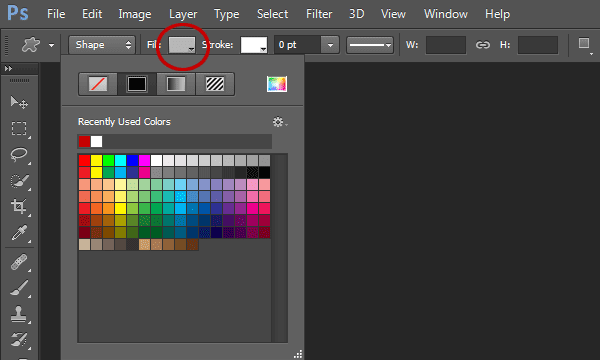Open the Window menu
Screen dimensions: 600x360
(445, 14)
